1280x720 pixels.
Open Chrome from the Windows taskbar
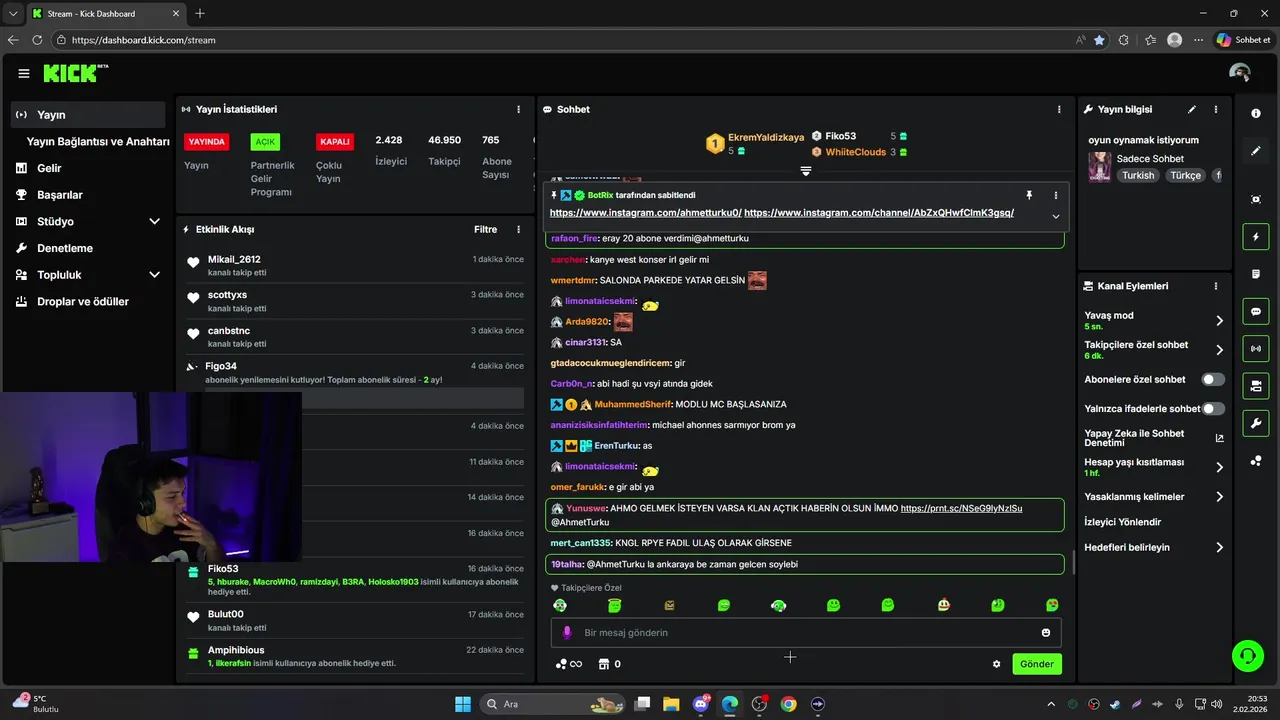(x=788, y=704)
